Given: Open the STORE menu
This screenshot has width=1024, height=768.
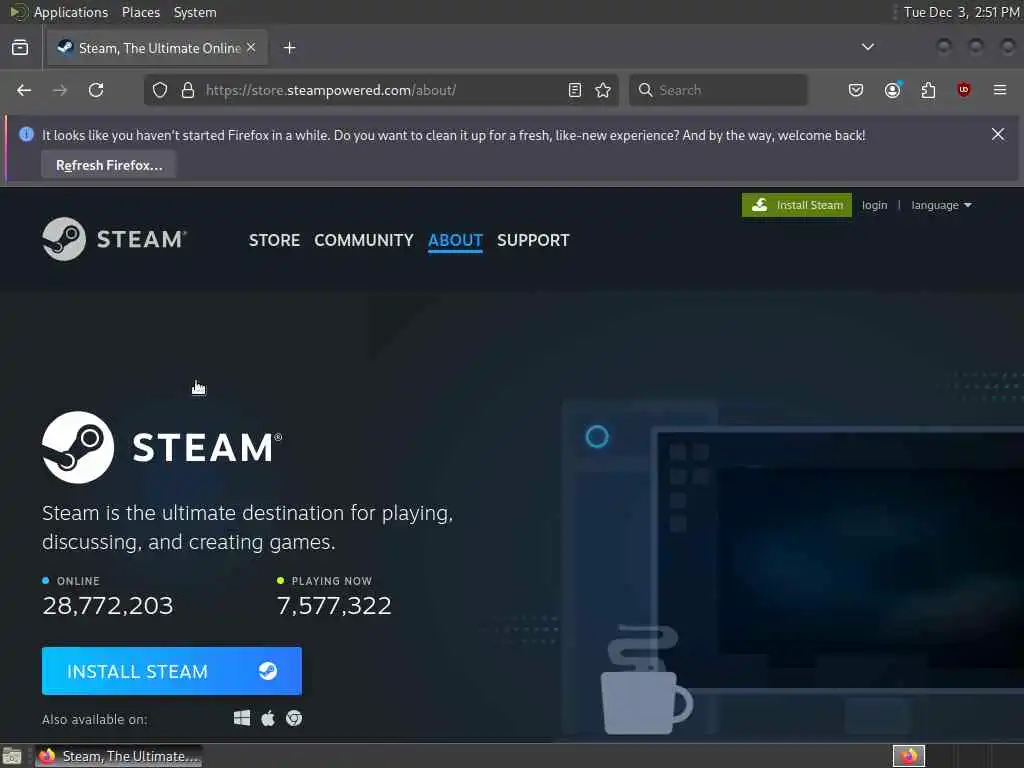Looking at the screenshot, I should (x=274, y=240).
